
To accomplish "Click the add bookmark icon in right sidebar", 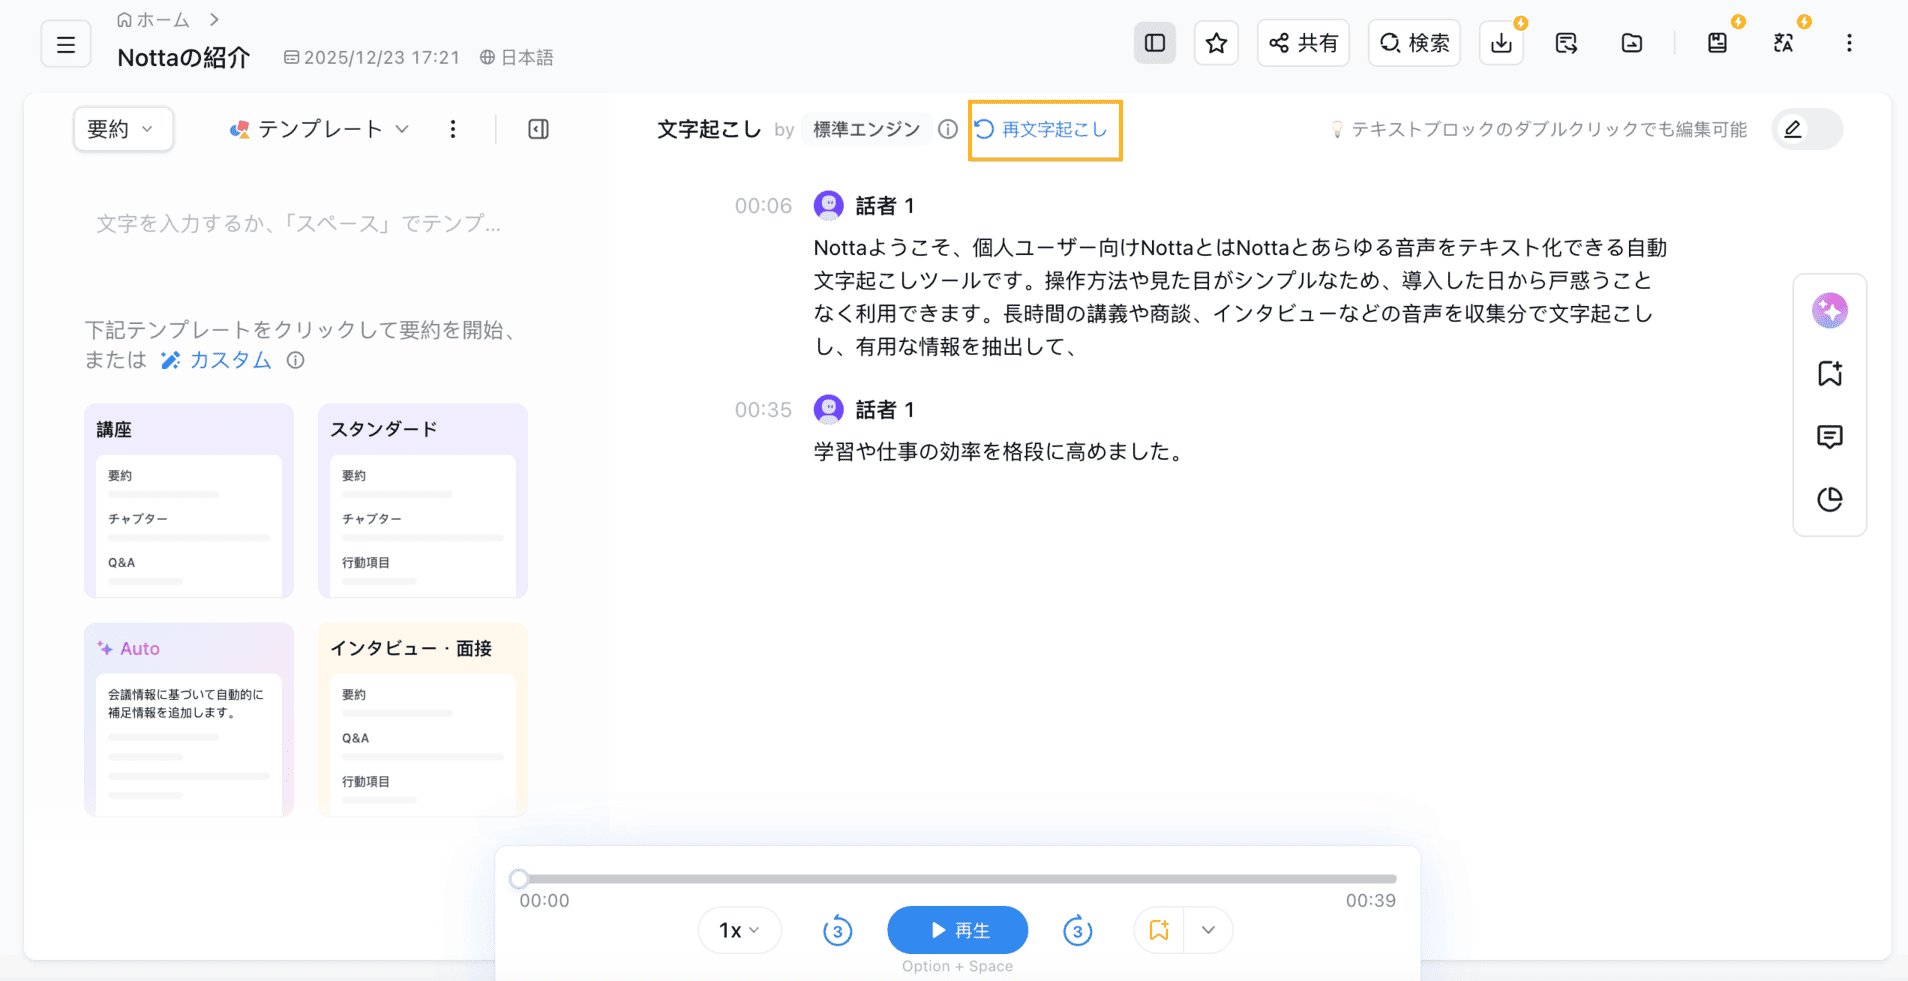I will tap(1830, 374).
